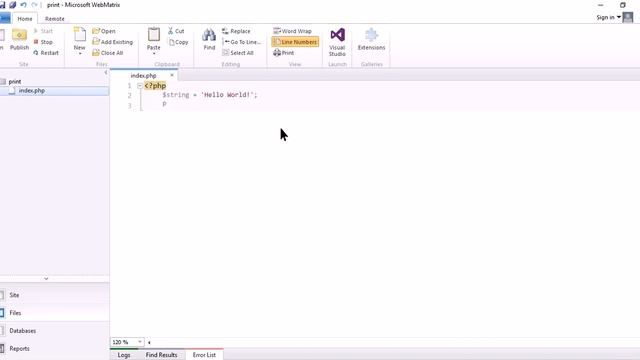Show the Logs panel tab
The width and height of the screenshot is (640, 360).
[124, 355]
